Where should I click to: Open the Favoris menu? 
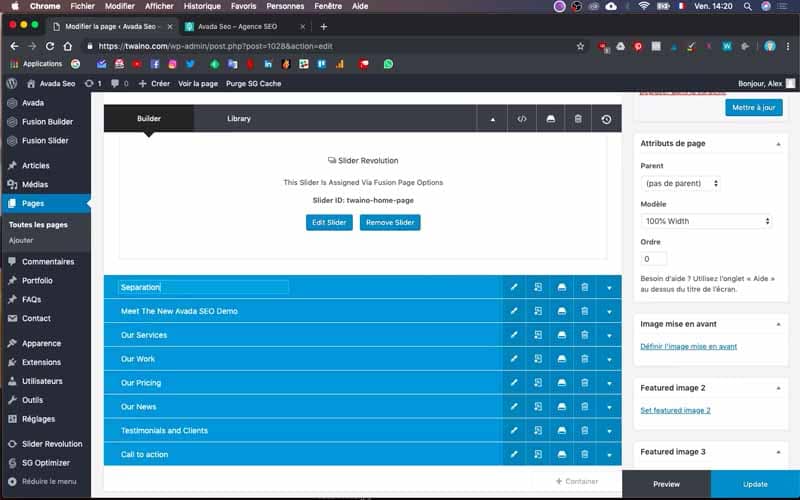pos(243,6)
